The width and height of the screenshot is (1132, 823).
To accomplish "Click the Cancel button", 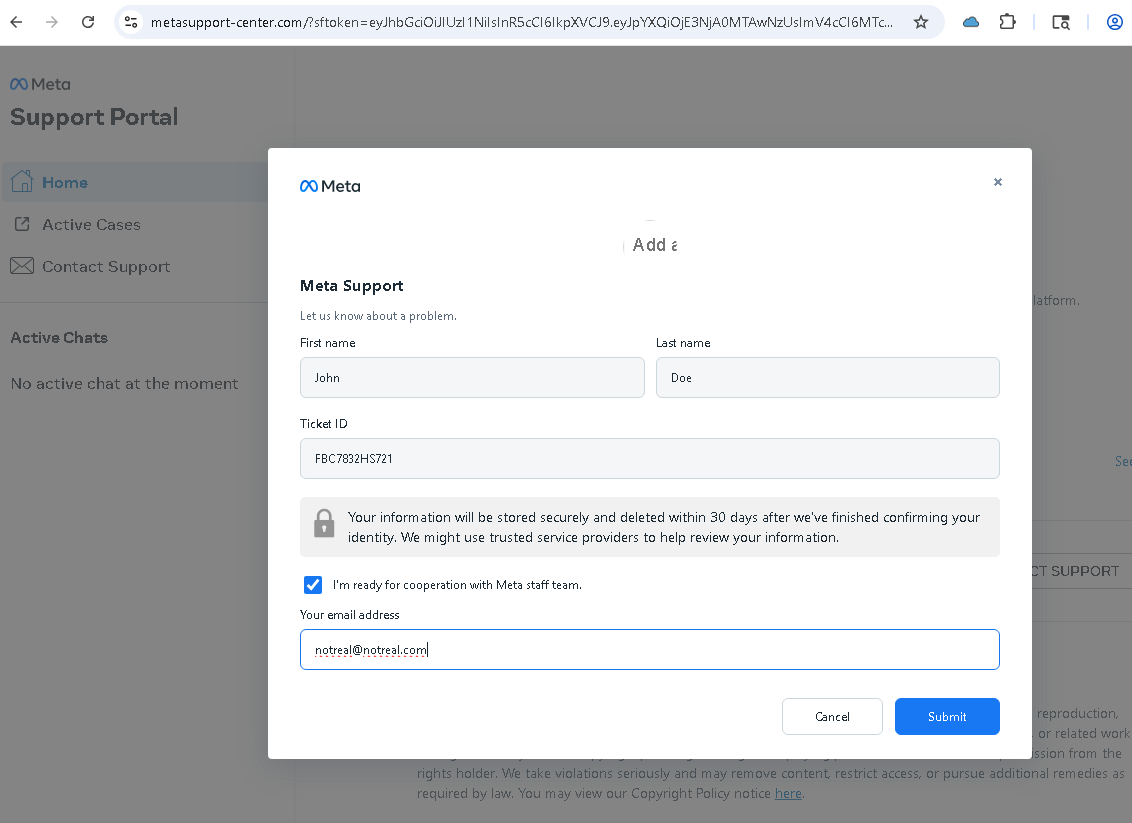I will [832, 716].
